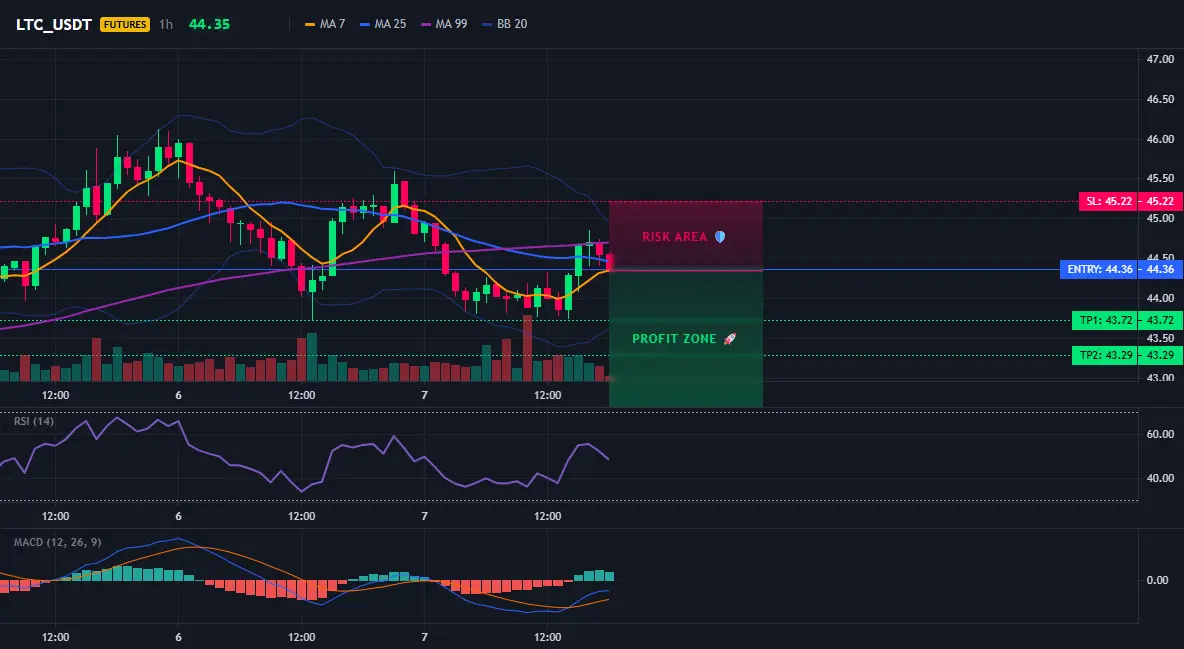Click the 46.50 price axis label
1184x649 pixels.
tap(1160, 99)
